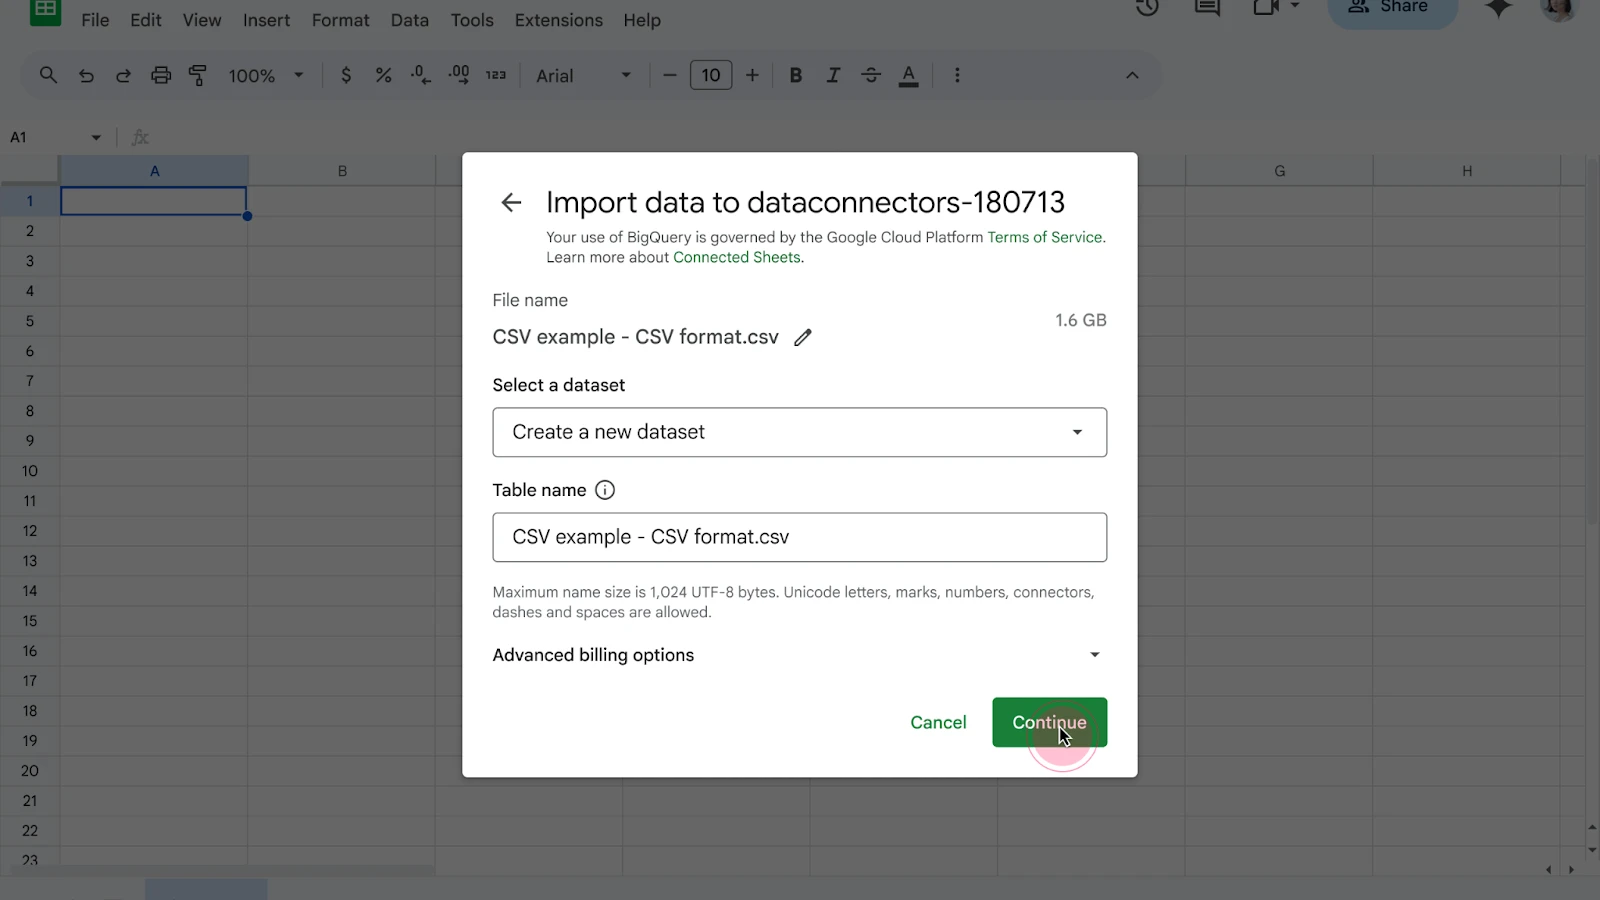Click the Continue button

point(1049,722)
